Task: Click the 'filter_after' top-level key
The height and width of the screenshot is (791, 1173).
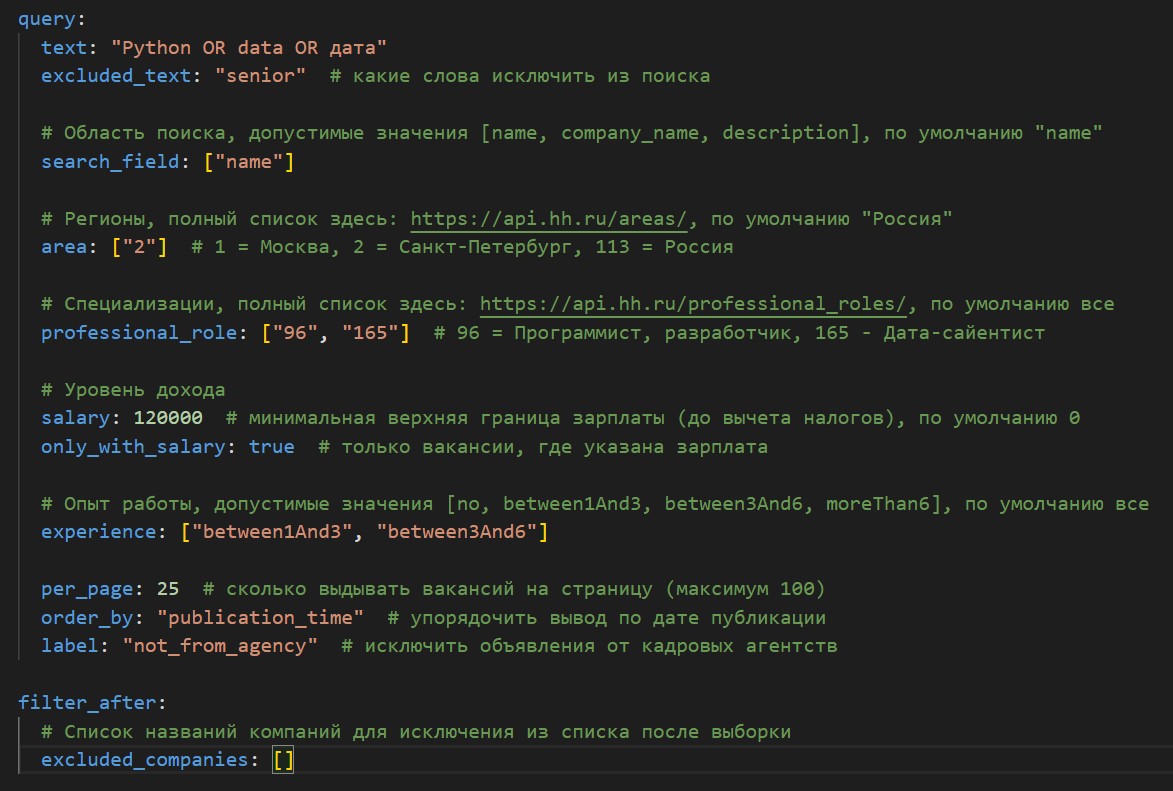Action: click(87, 703)
